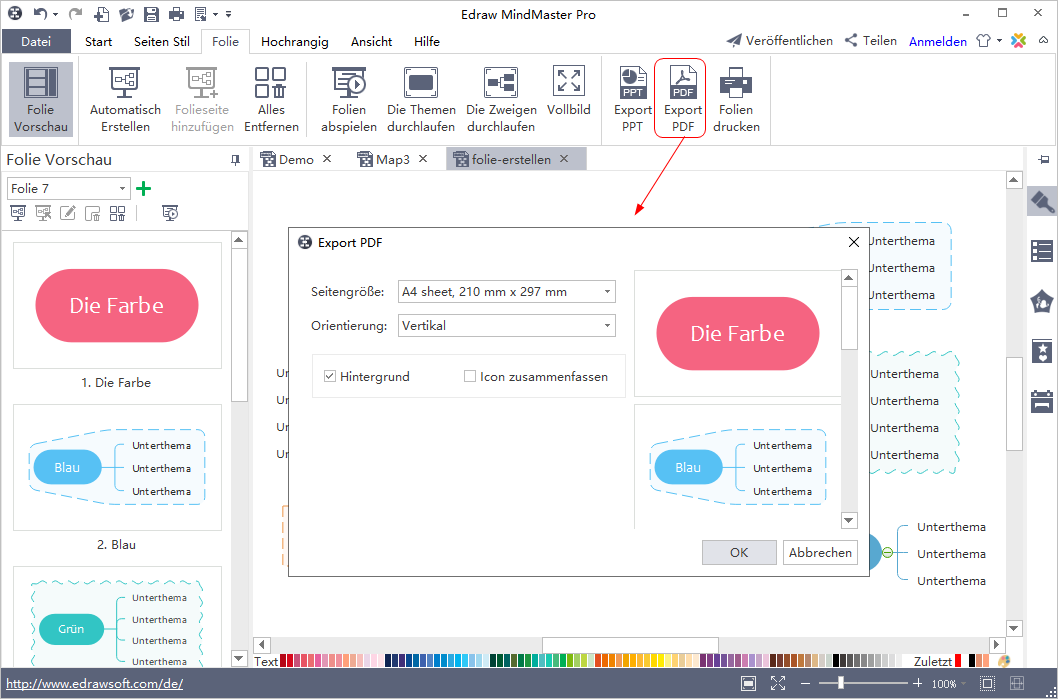Expand the Orientierung dropdown
This screenshot has height=699, width=1058.
tap(506, 325)
